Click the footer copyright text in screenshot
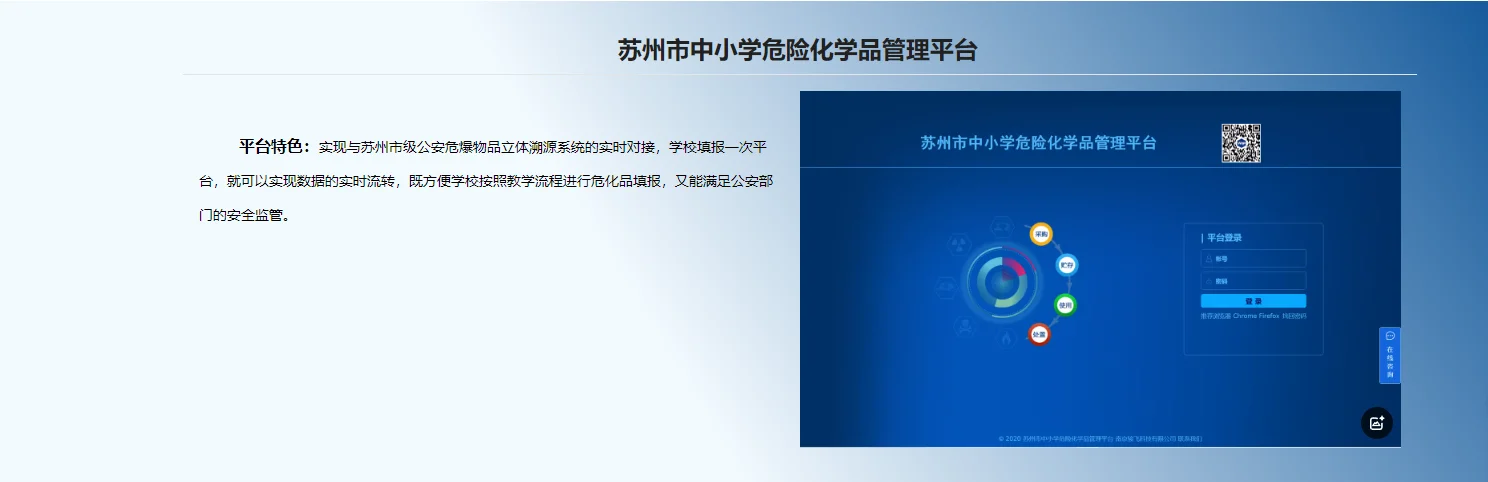Screen dimensions: 1488x482 [x=1100, y=438]
